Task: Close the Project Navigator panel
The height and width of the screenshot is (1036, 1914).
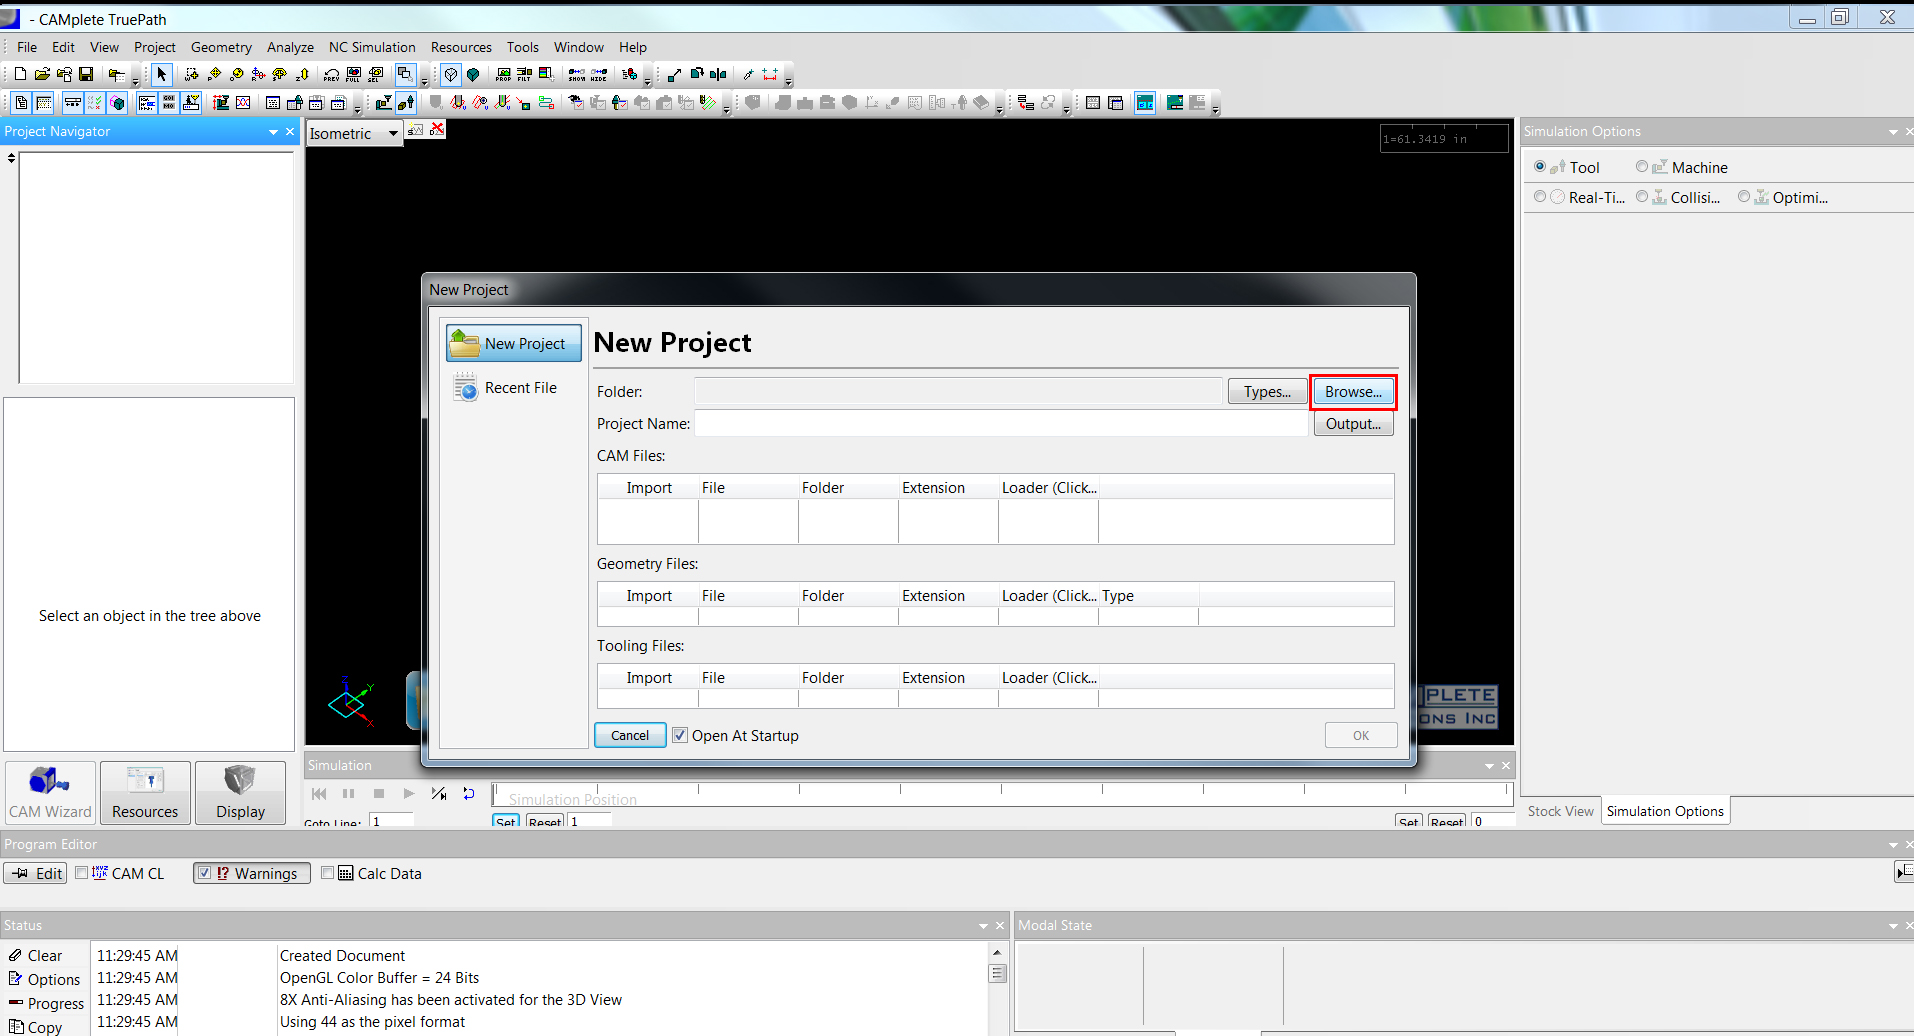Action: coord(290,132)
